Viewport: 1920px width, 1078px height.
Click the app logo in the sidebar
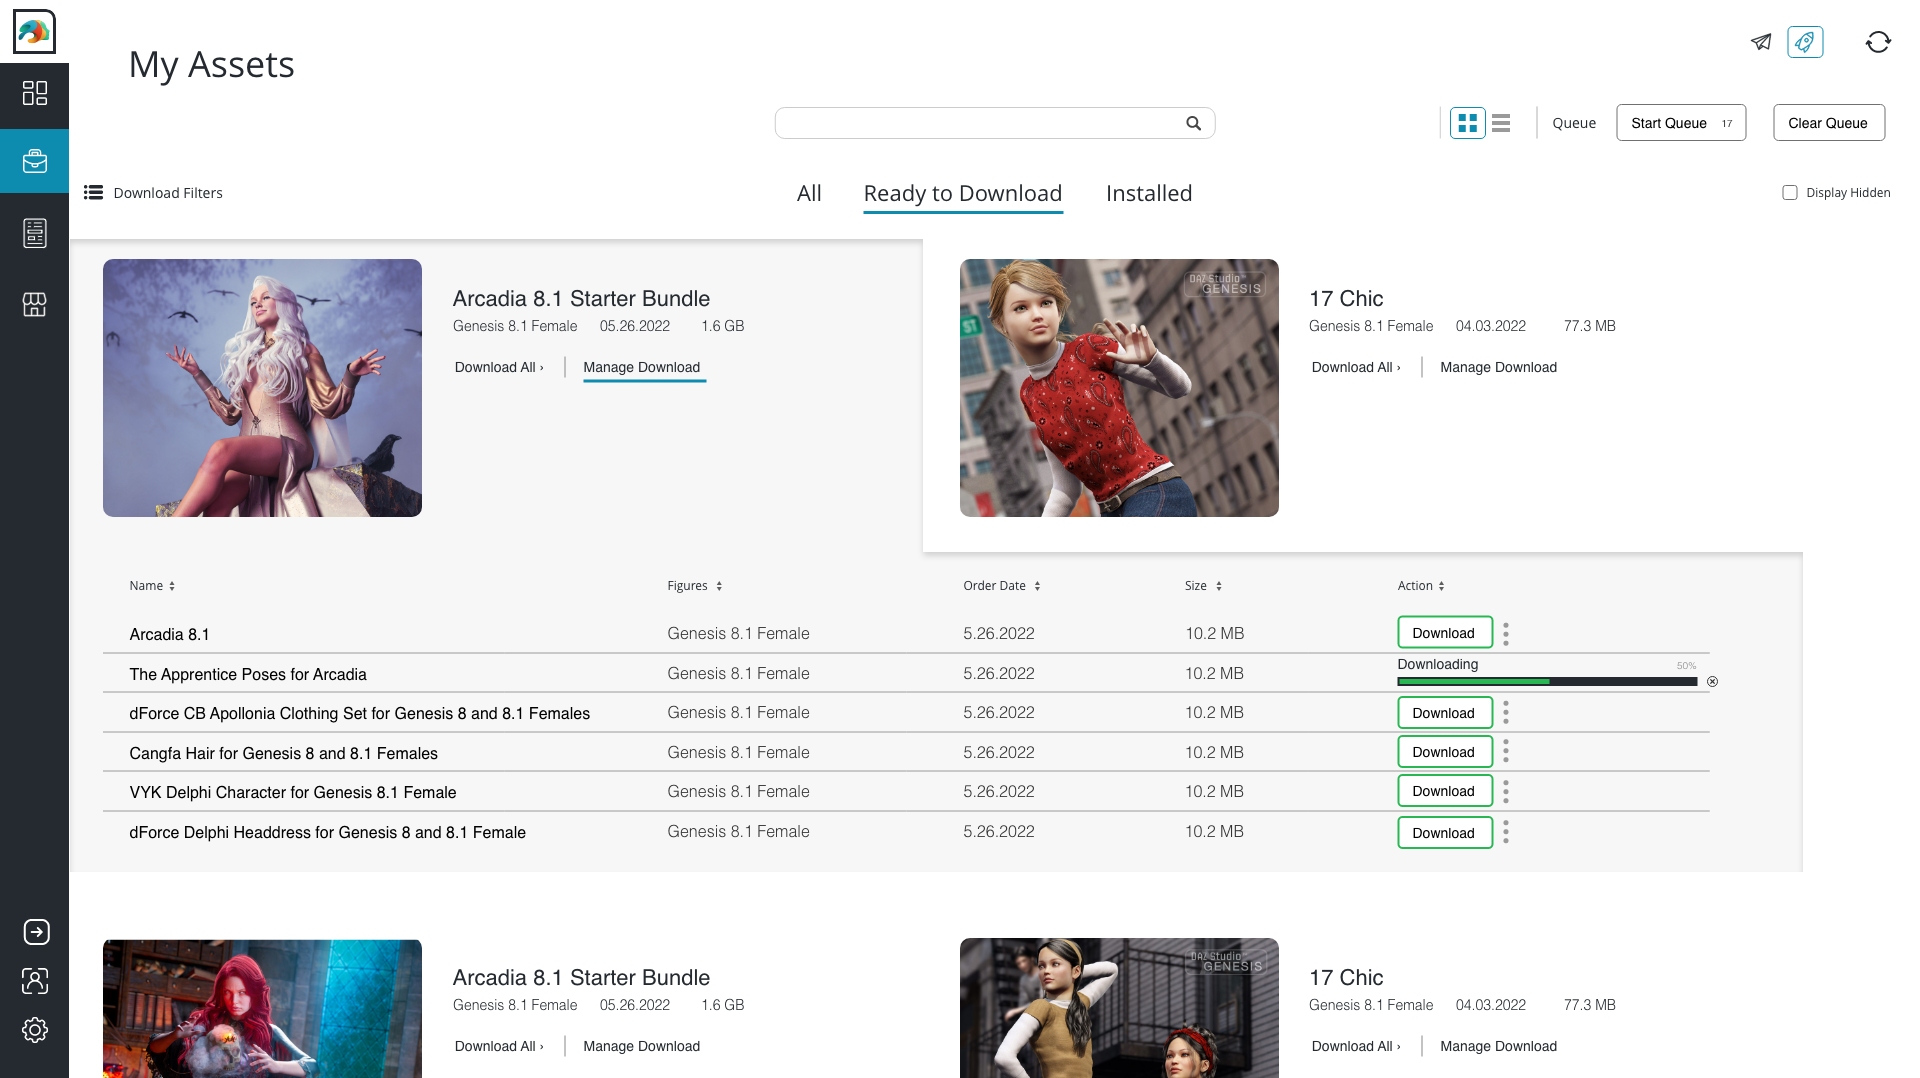(x=34, y=32)
